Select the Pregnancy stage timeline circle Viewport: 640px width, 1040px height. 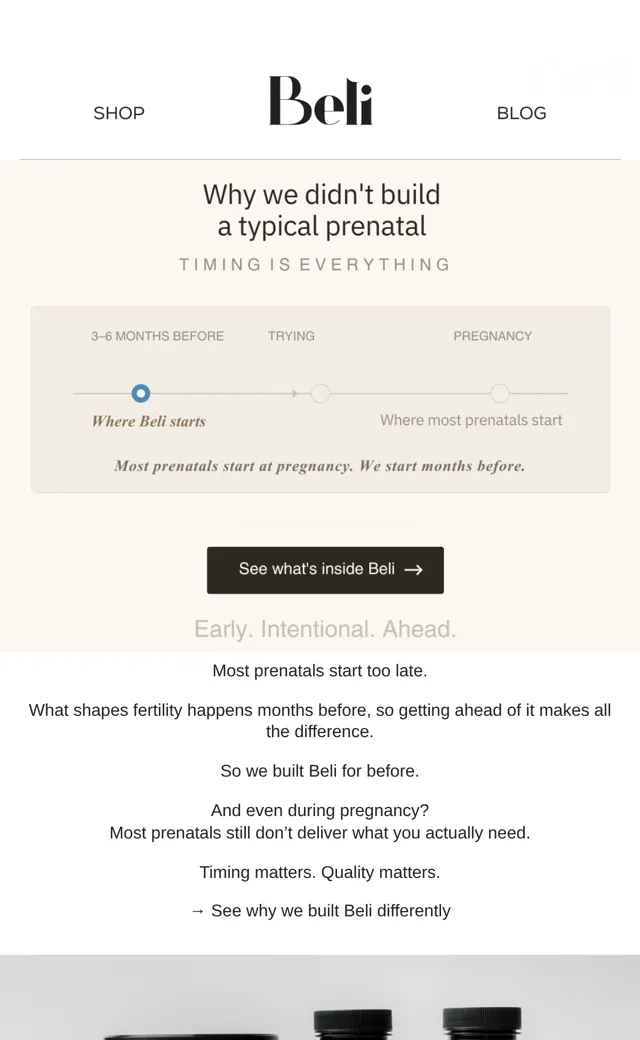(x=500, y=393)
